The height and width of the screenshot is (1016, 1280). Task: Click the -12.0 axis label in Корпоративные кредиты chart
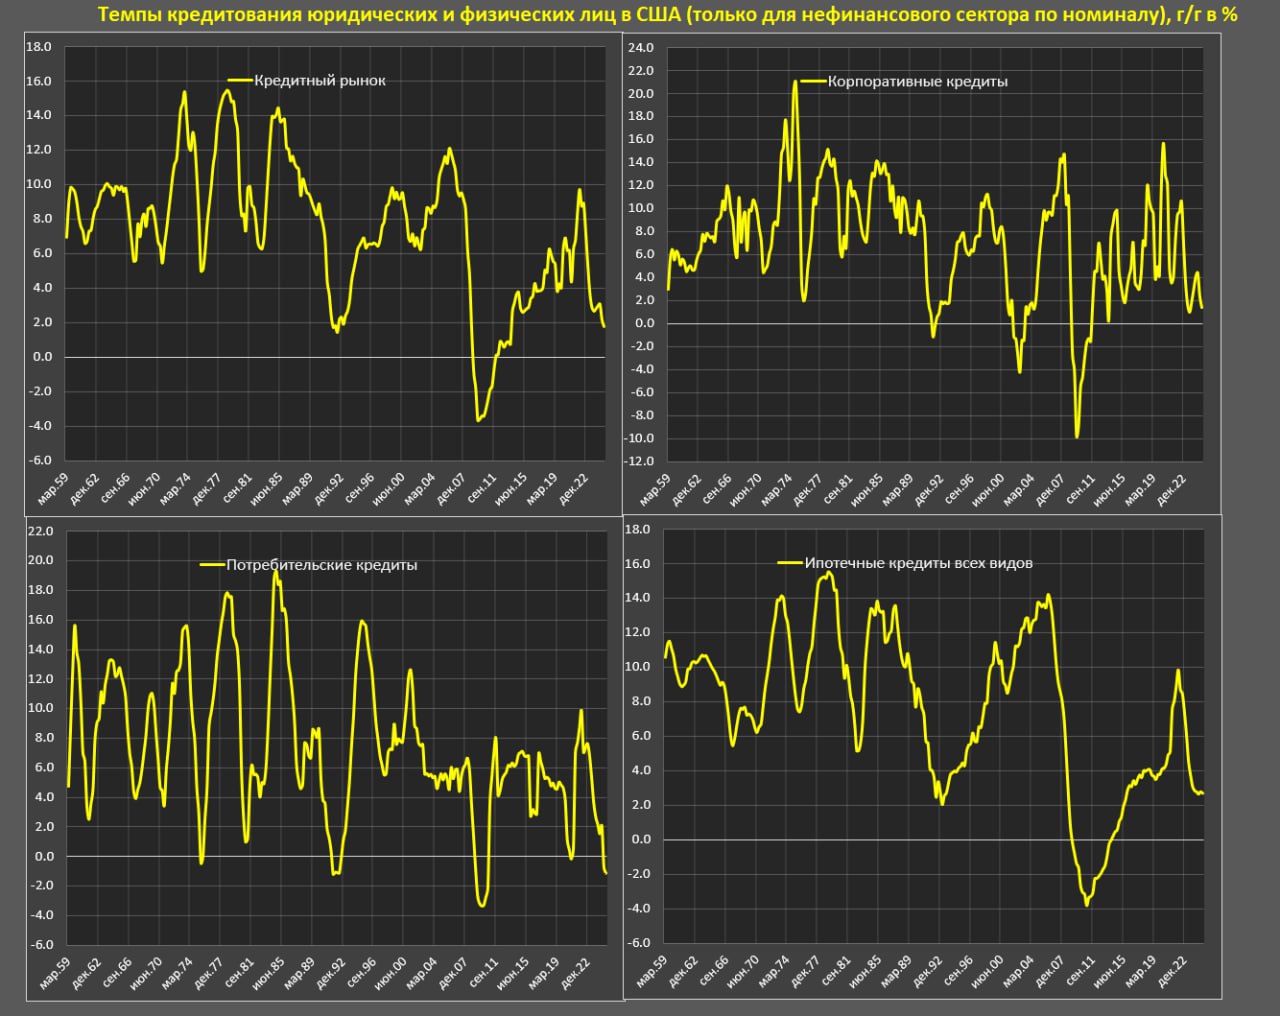(x=639, y=461)
